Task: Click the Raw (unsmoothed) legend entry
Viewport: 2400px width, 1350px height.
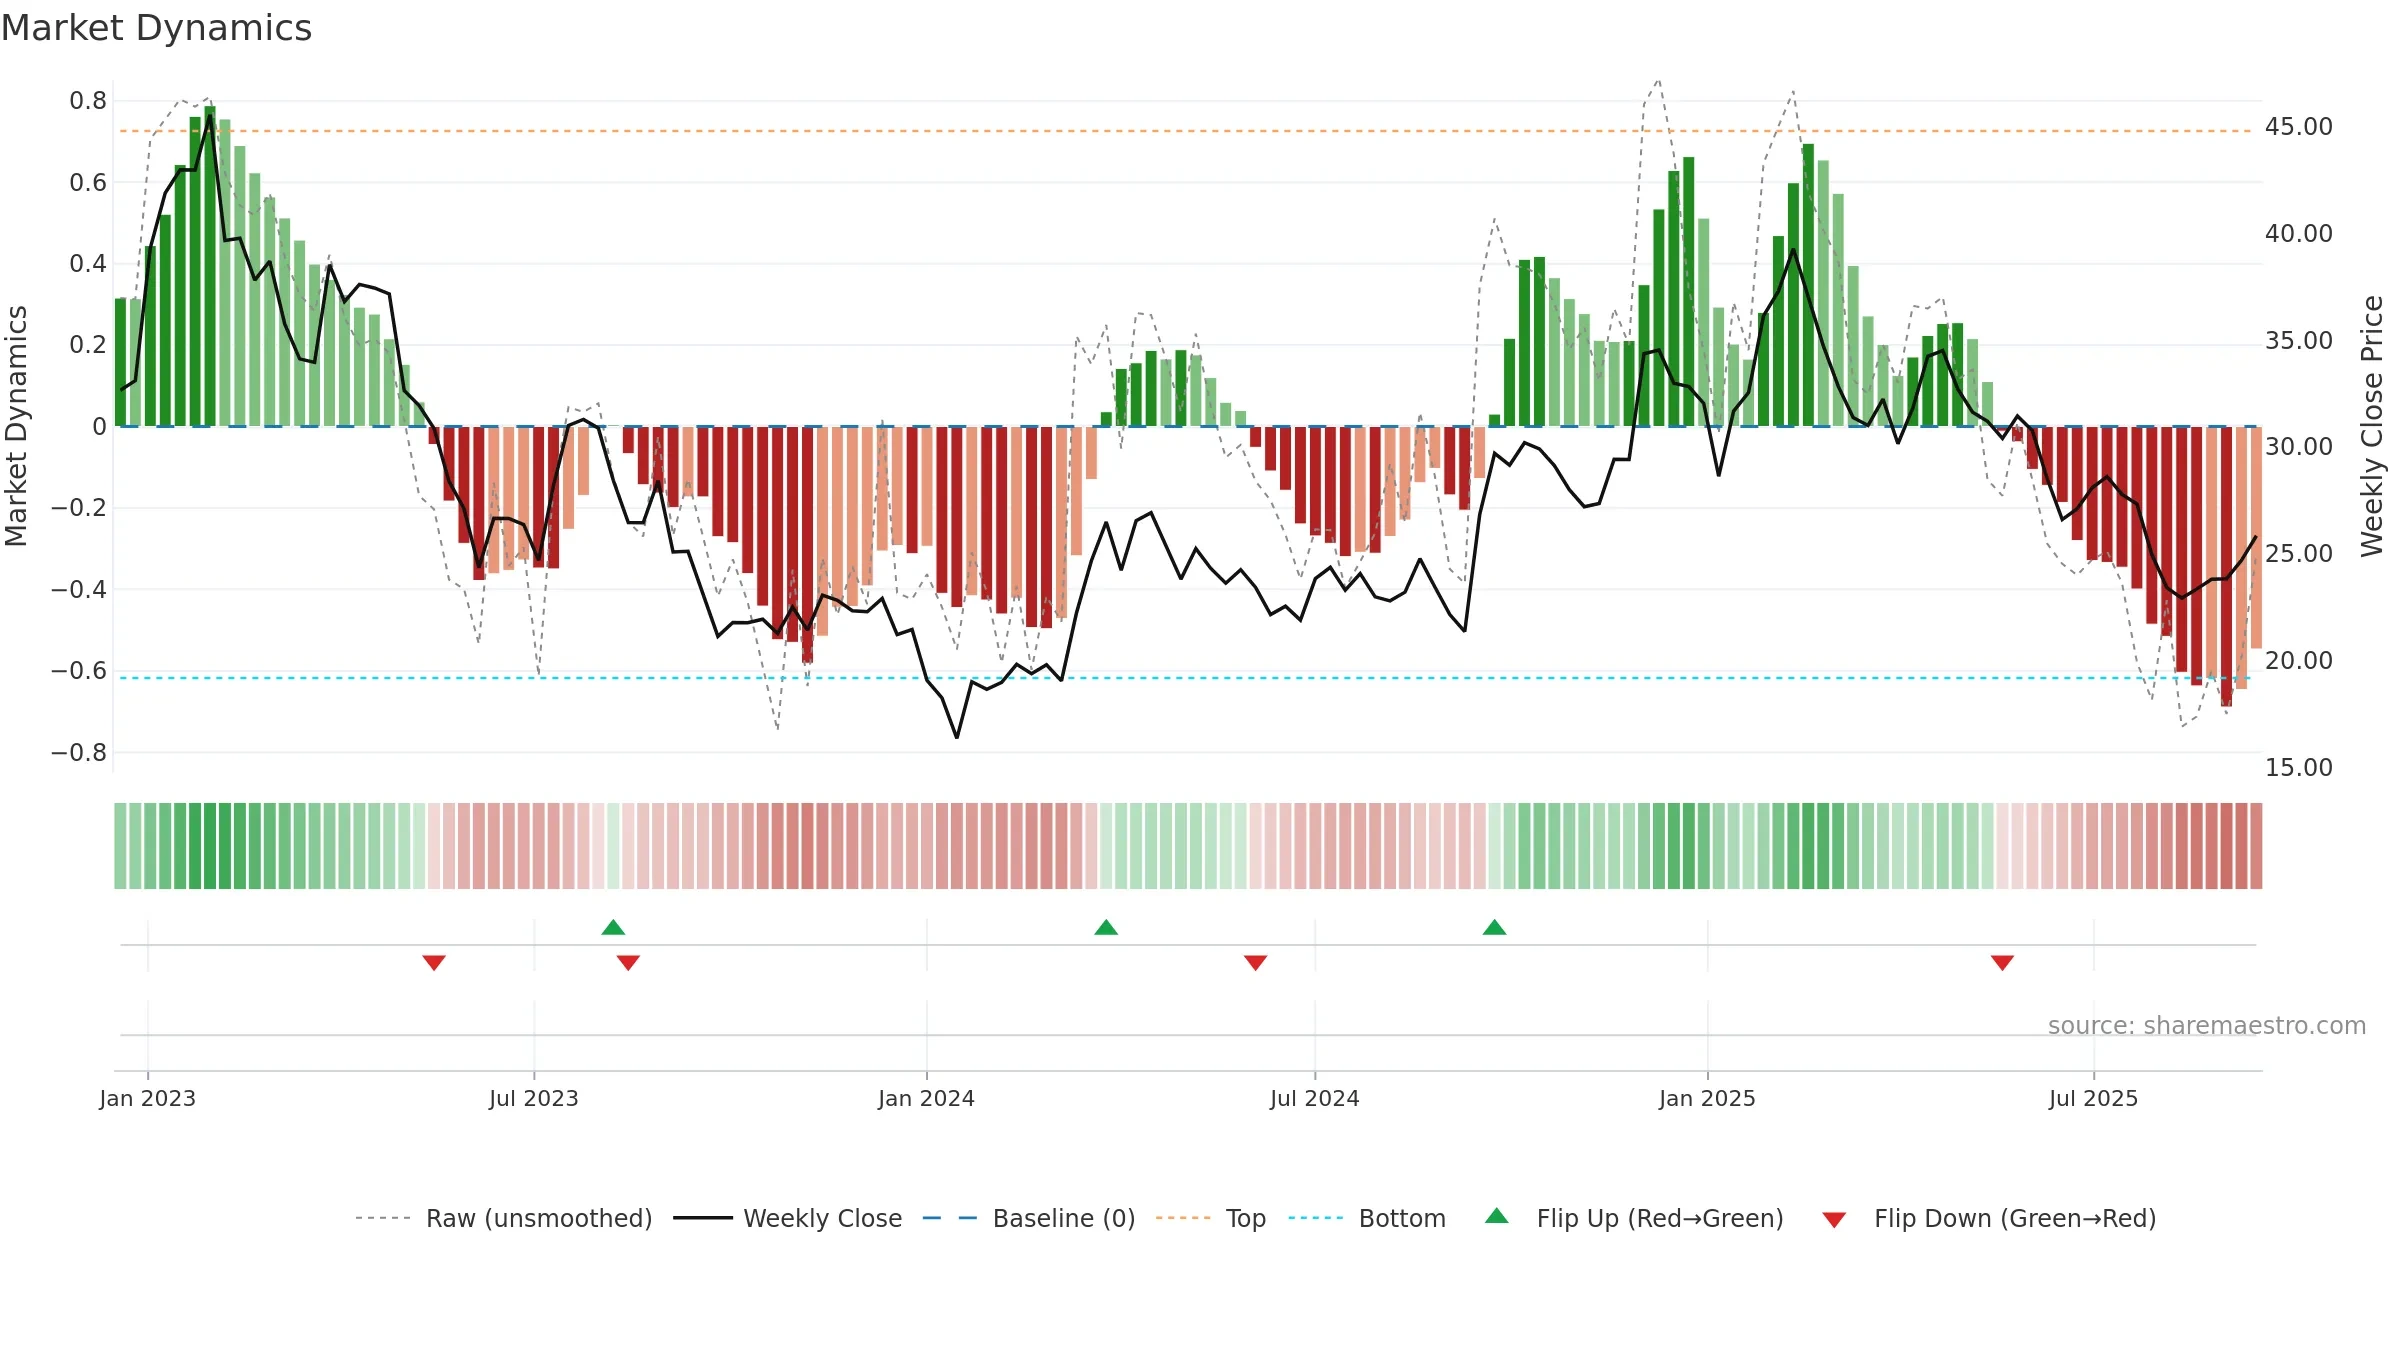Action: coord(503,1218)
